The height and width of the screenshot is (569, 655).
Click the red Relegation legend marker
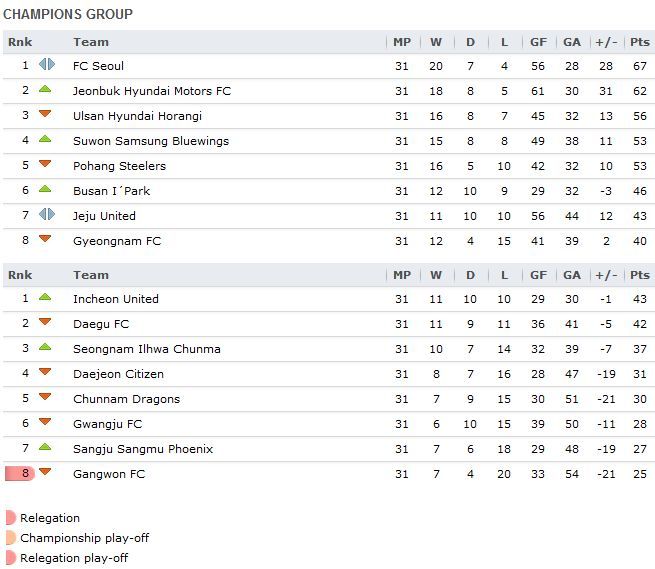[11, 518]
